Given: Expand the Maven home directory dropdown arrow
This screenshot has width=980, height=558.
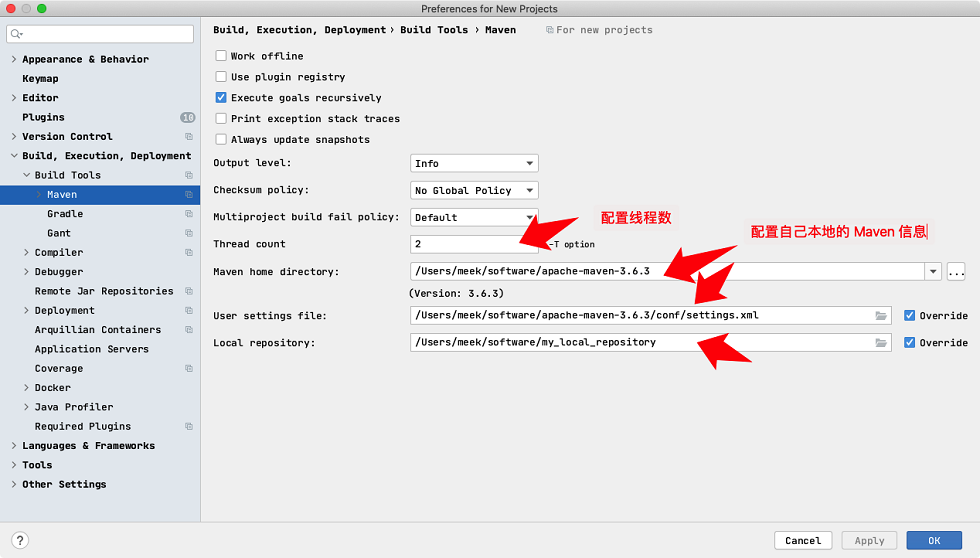Looking at the screenshot, I should coord(932,272).
